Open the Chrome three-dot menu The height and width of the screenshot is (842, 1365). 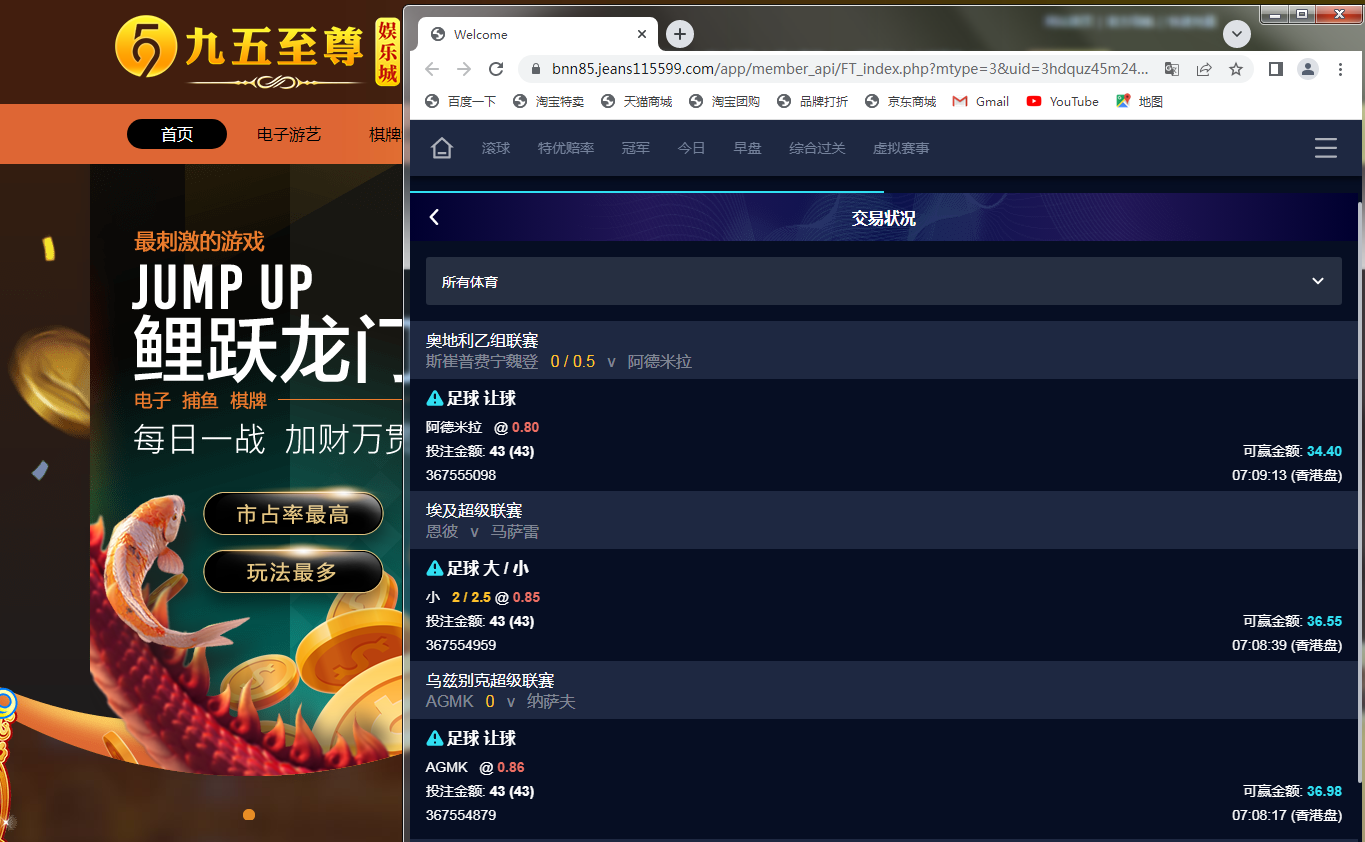1341,69
